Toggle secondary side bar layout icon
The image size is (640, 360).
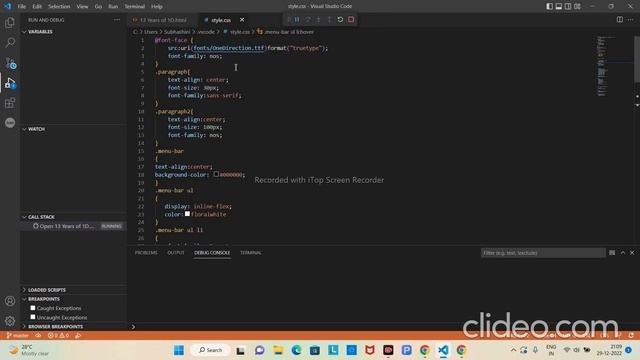[x=568, y=6]
